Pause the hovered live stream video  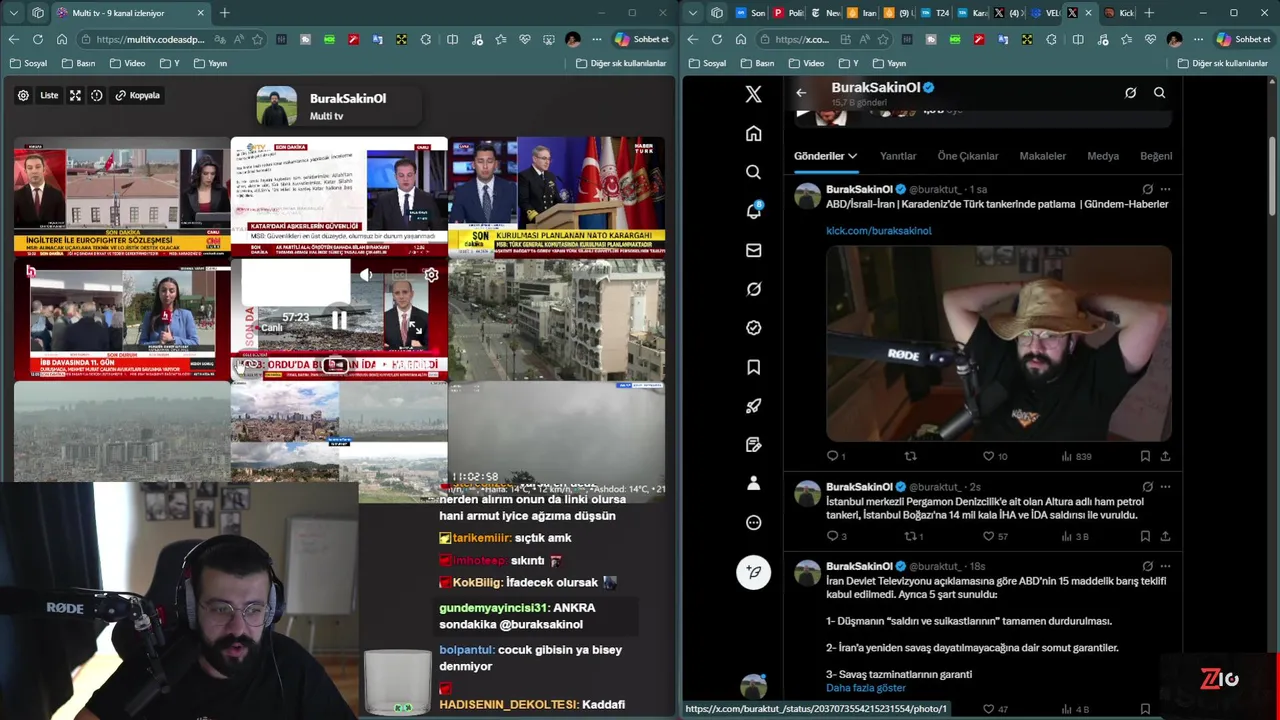[x=339, y=320]
